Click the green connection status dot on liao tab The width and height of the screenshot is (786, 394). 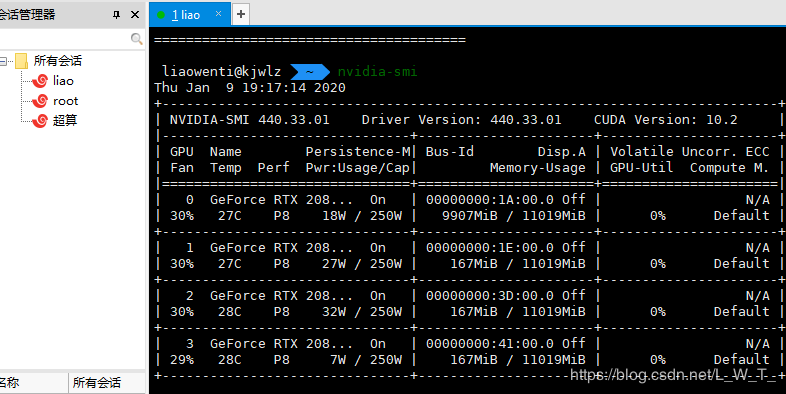(x=161, y=15)
